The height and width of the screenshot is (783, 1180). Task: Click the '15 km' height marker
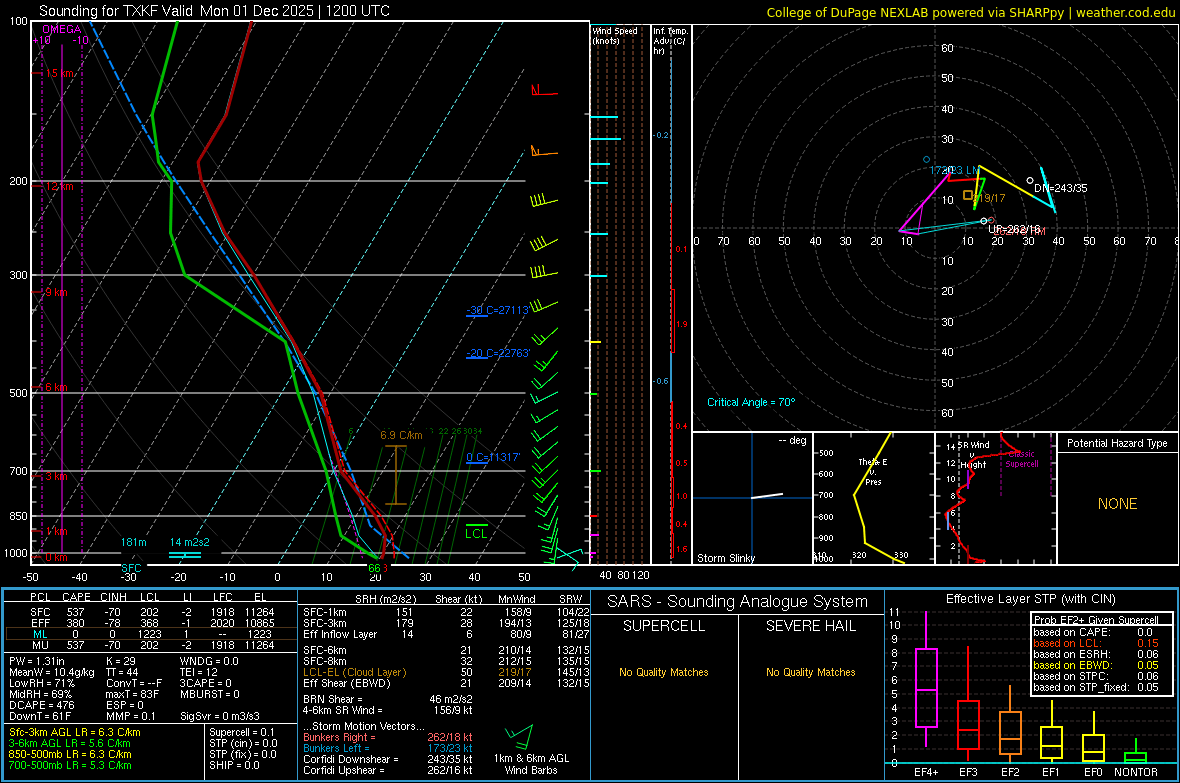coord(59,73)
